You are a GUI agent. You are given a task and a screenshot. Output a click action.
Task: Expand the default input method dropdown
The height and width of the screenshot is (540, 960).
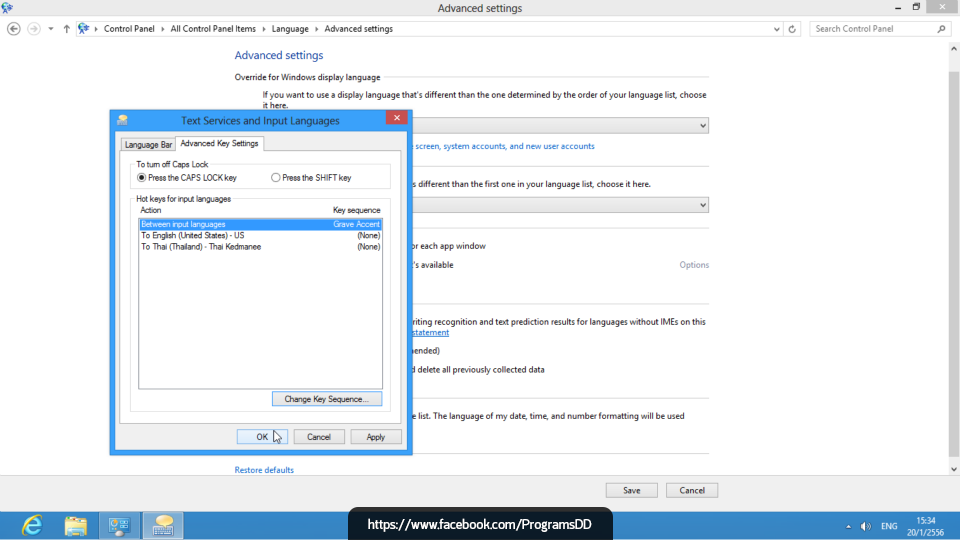(702, 205)
